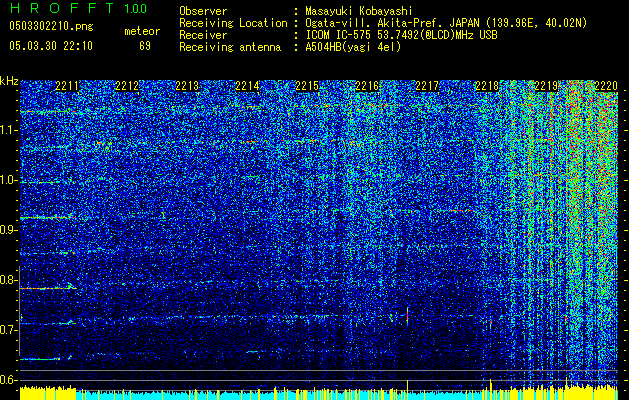Click the ICOM IC-575 receiver text

click(x=401, y=35)
